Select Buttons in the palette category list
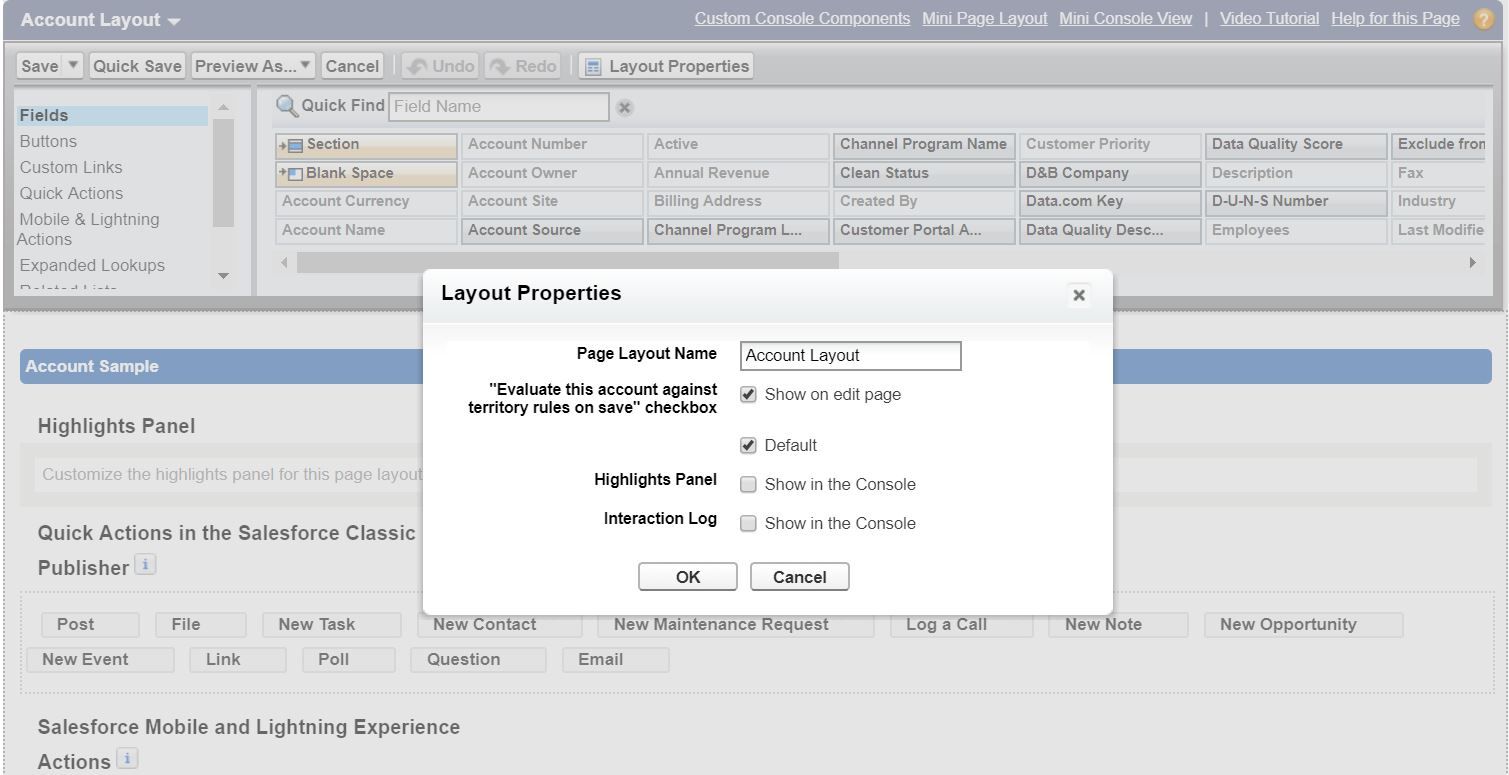The image size is (1509, 775). tap(48, 142)
